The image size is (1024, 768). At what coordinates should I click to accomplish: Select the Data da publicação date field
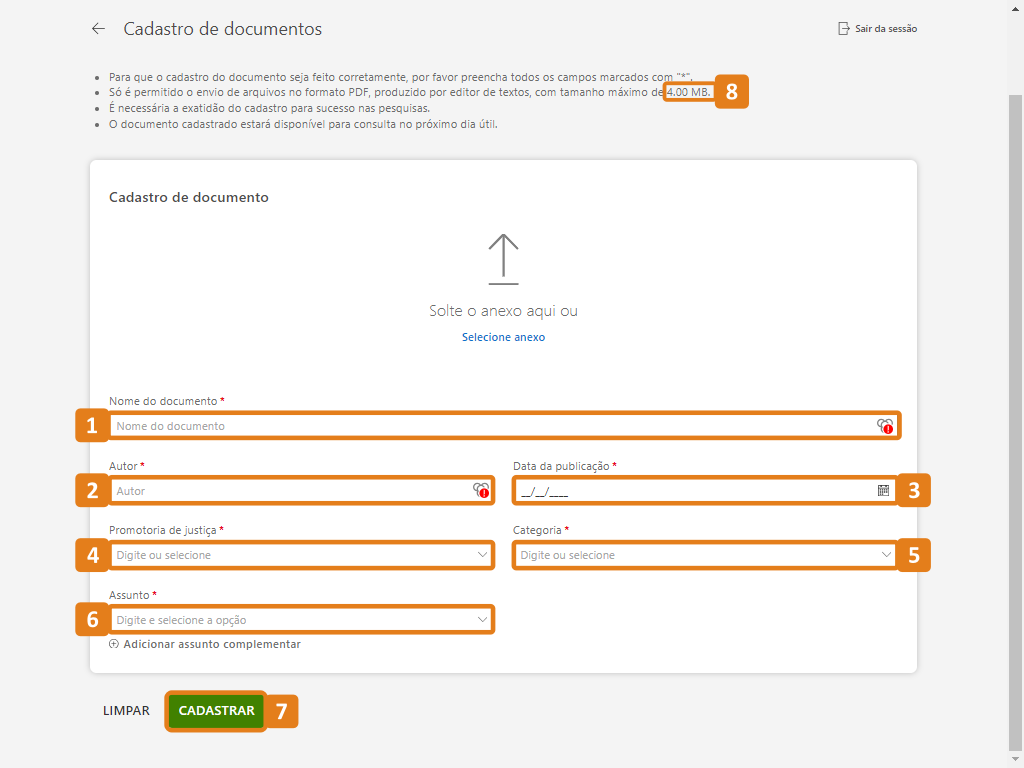[x=690, y=491]
